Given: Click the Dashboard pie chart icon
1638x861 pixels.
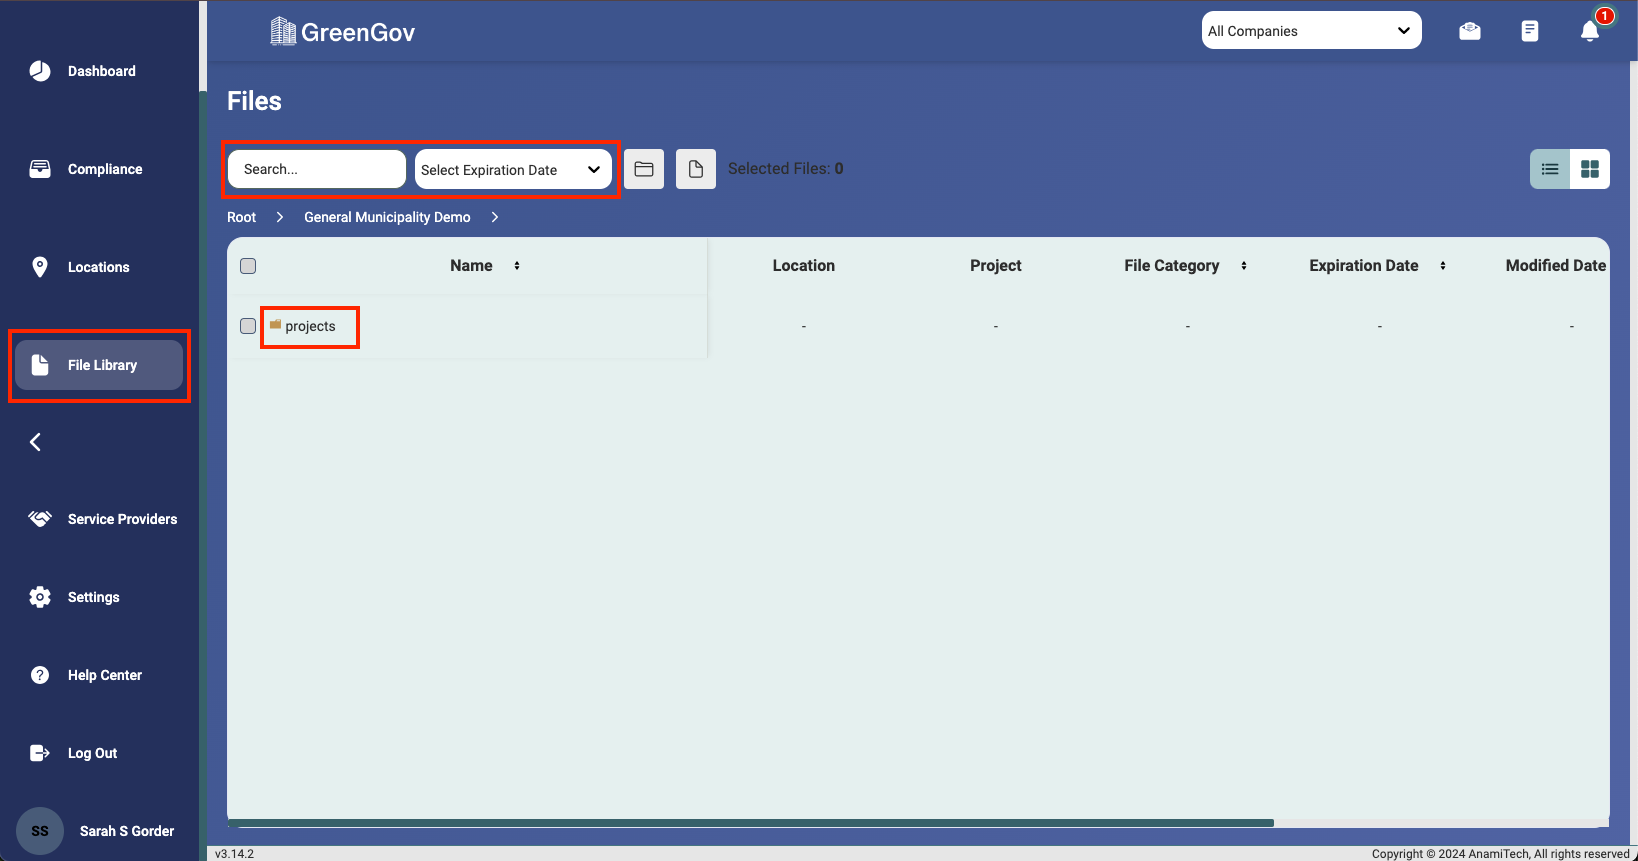Looking at the screenshot, I should [x=40, y=71].
